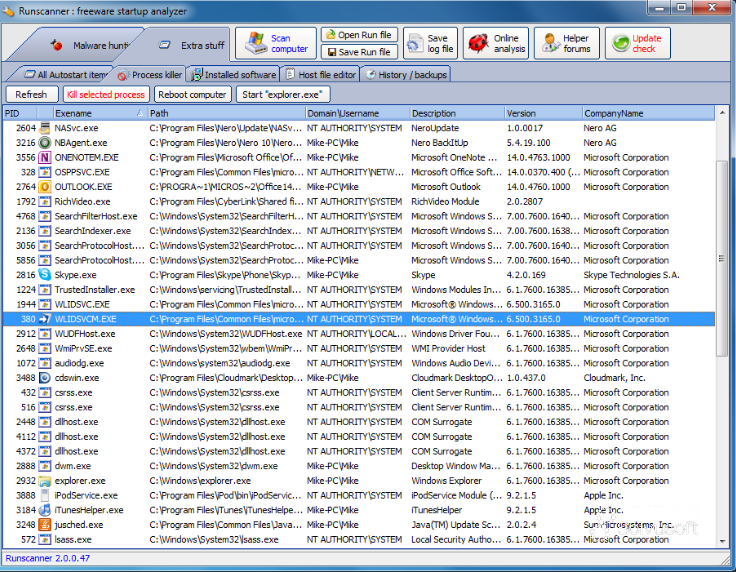Click the process list scroll up arrow
Image resolution: width=736 pixels, height=572 pixels.
(722, 113)
